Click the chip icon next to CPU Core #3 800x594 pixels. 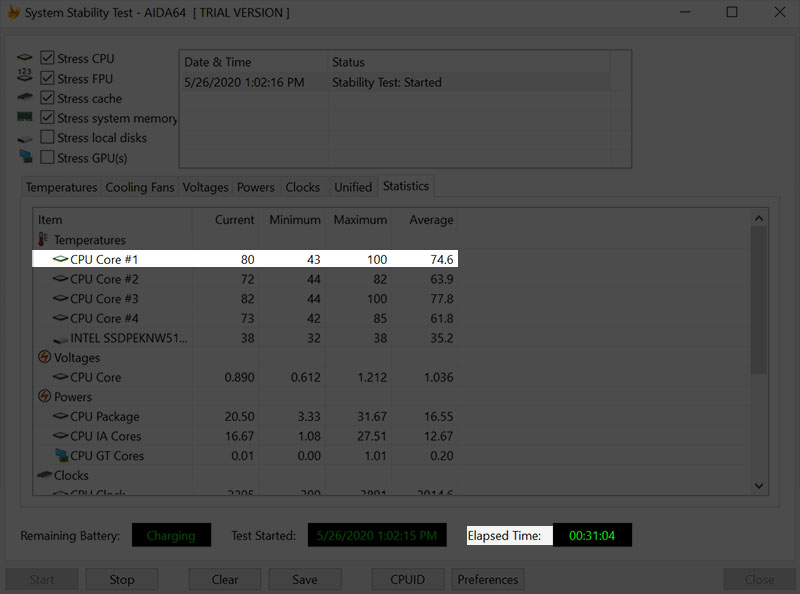(60, 298)
